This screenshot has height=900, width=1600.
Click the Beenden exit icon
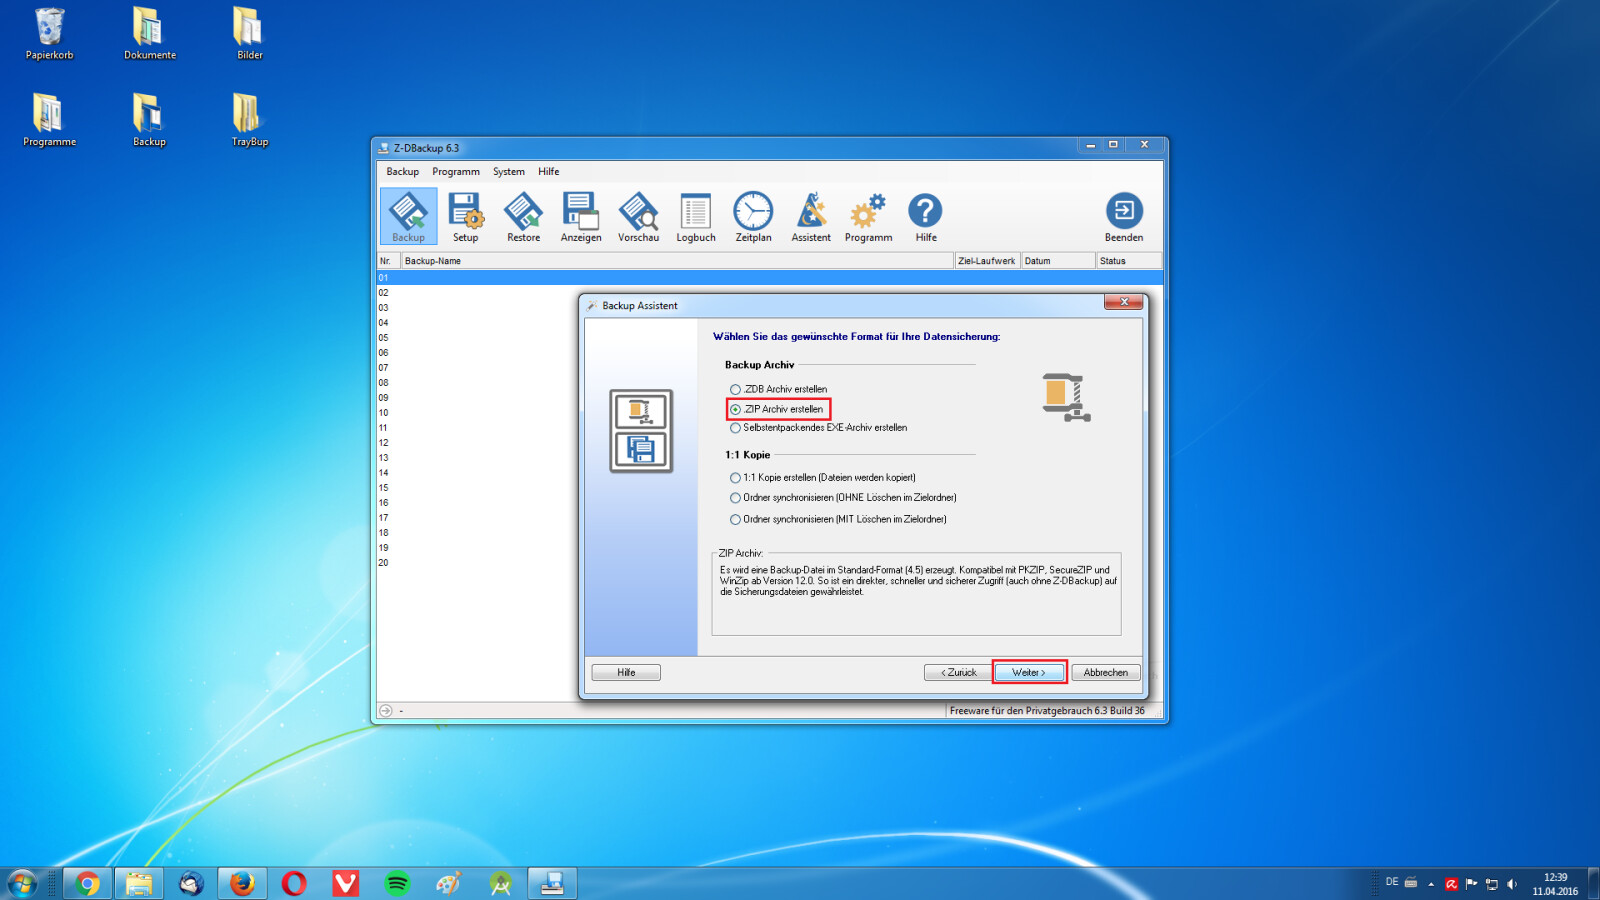(x=1124, y=216)
